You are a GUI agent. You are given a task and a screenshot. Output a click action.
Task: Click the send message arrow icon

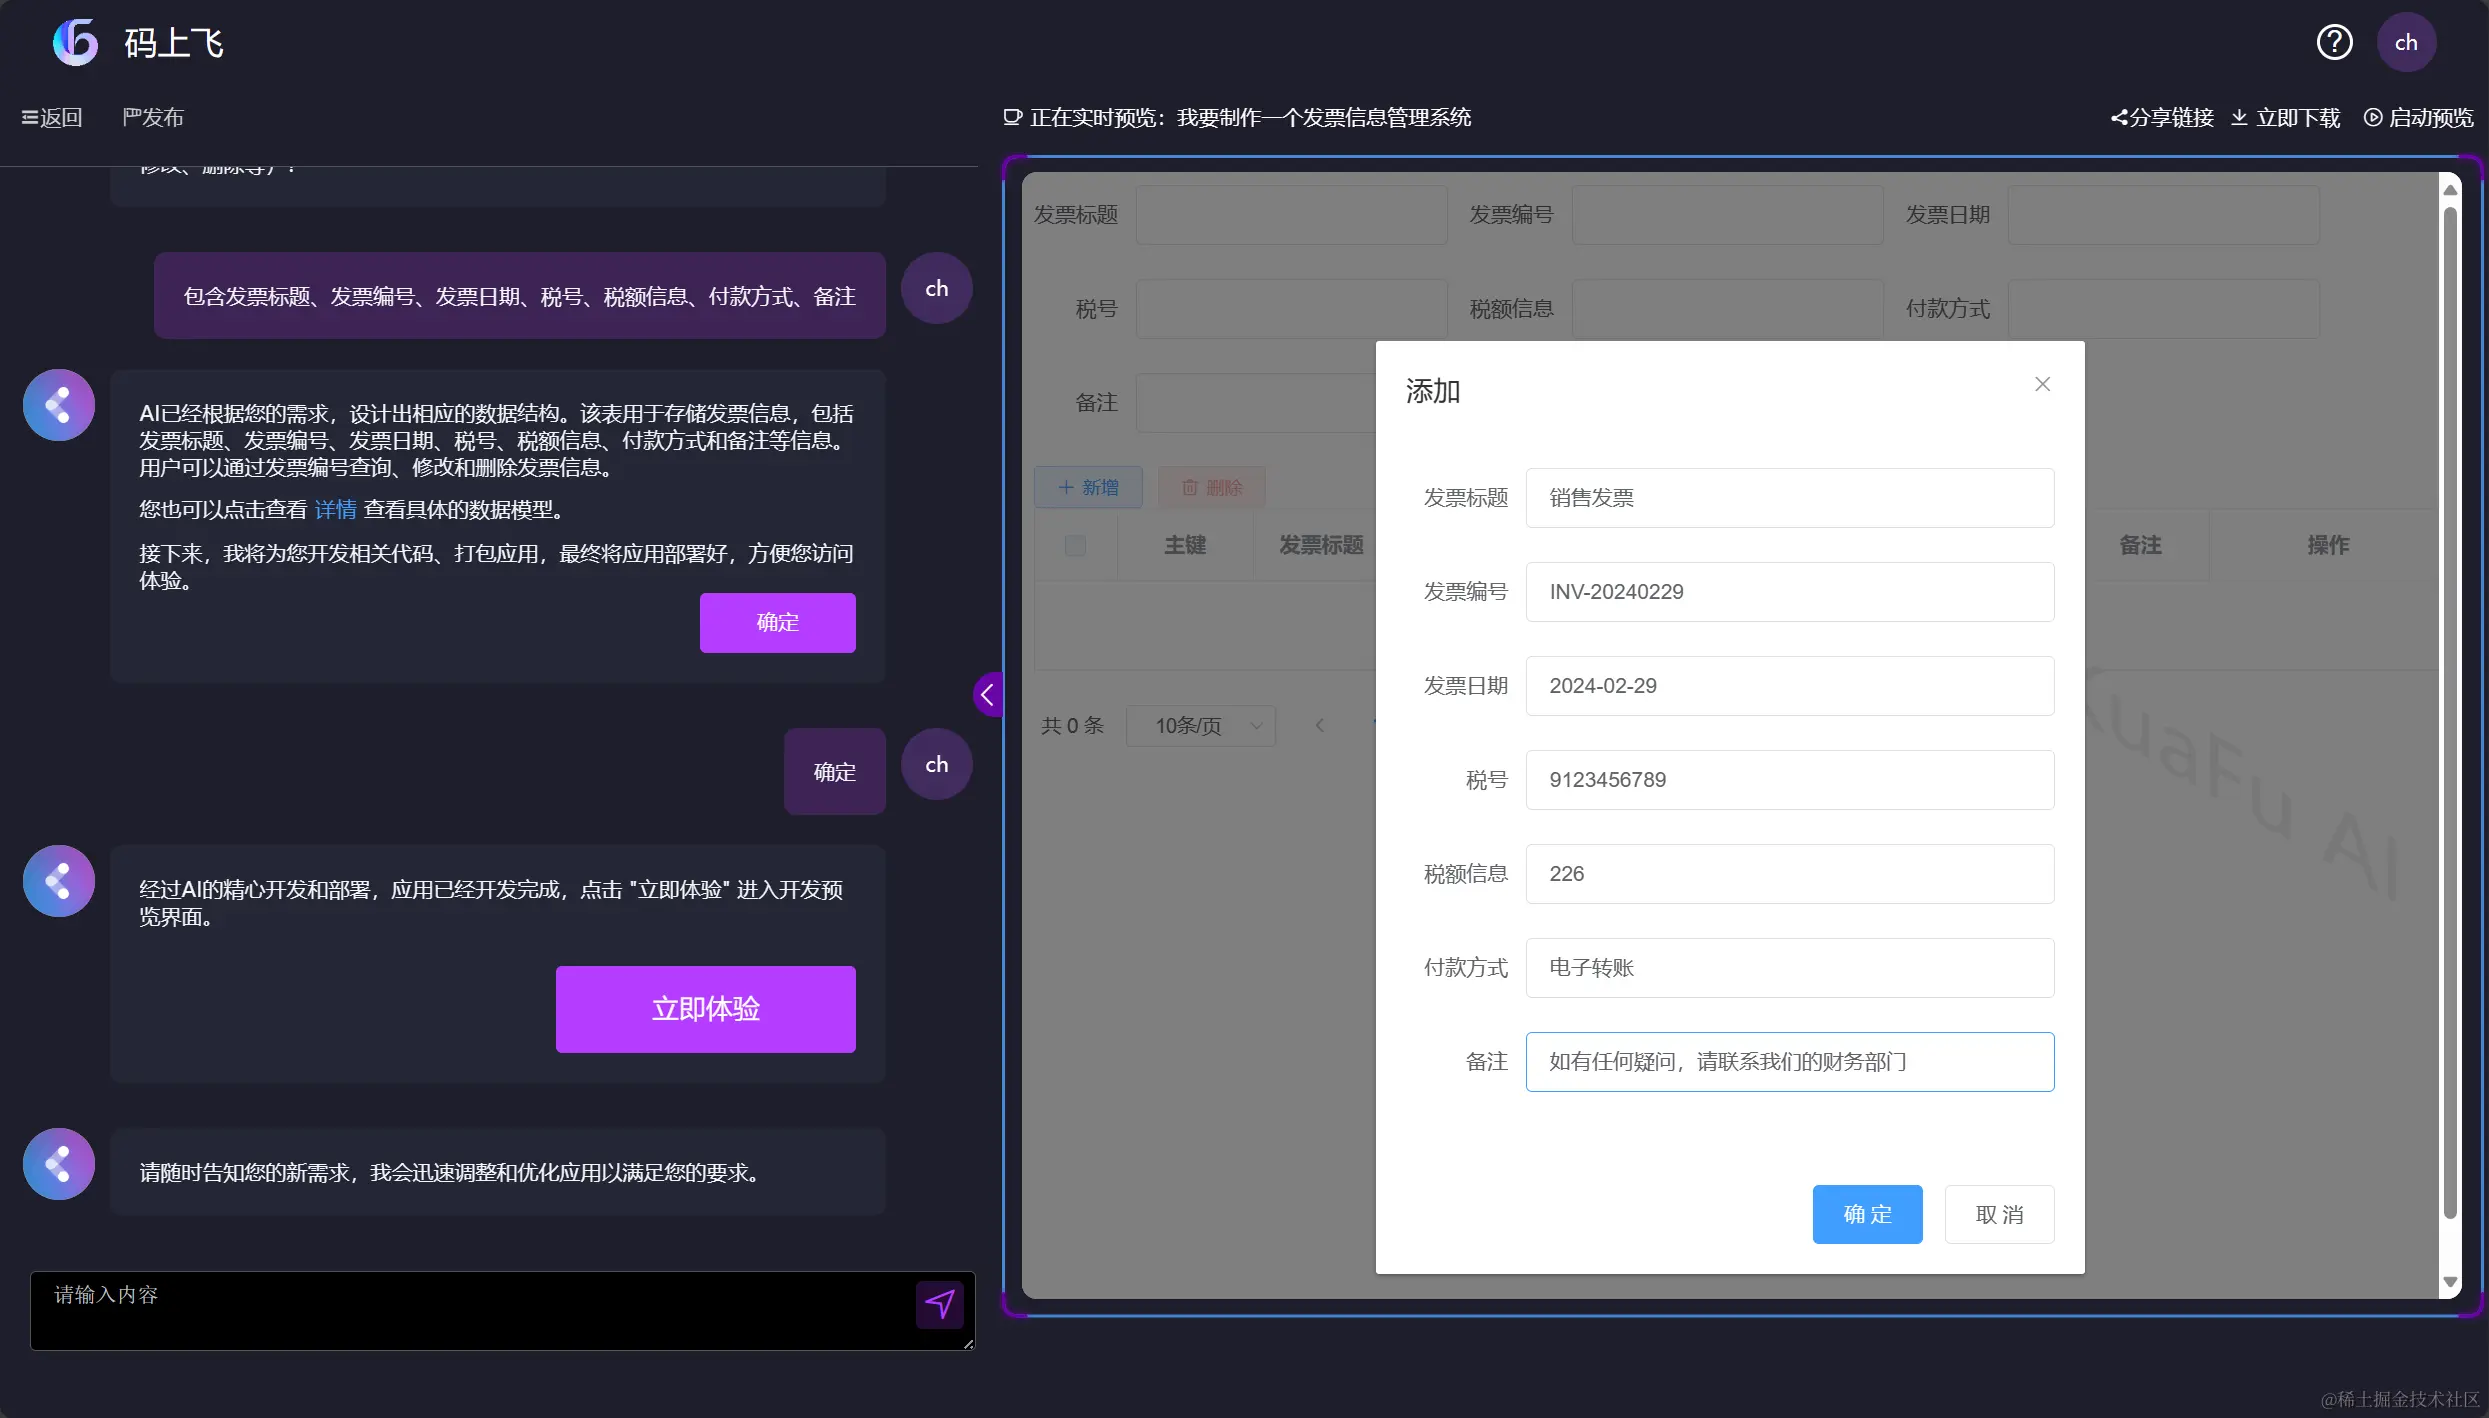click(939, 1304)
